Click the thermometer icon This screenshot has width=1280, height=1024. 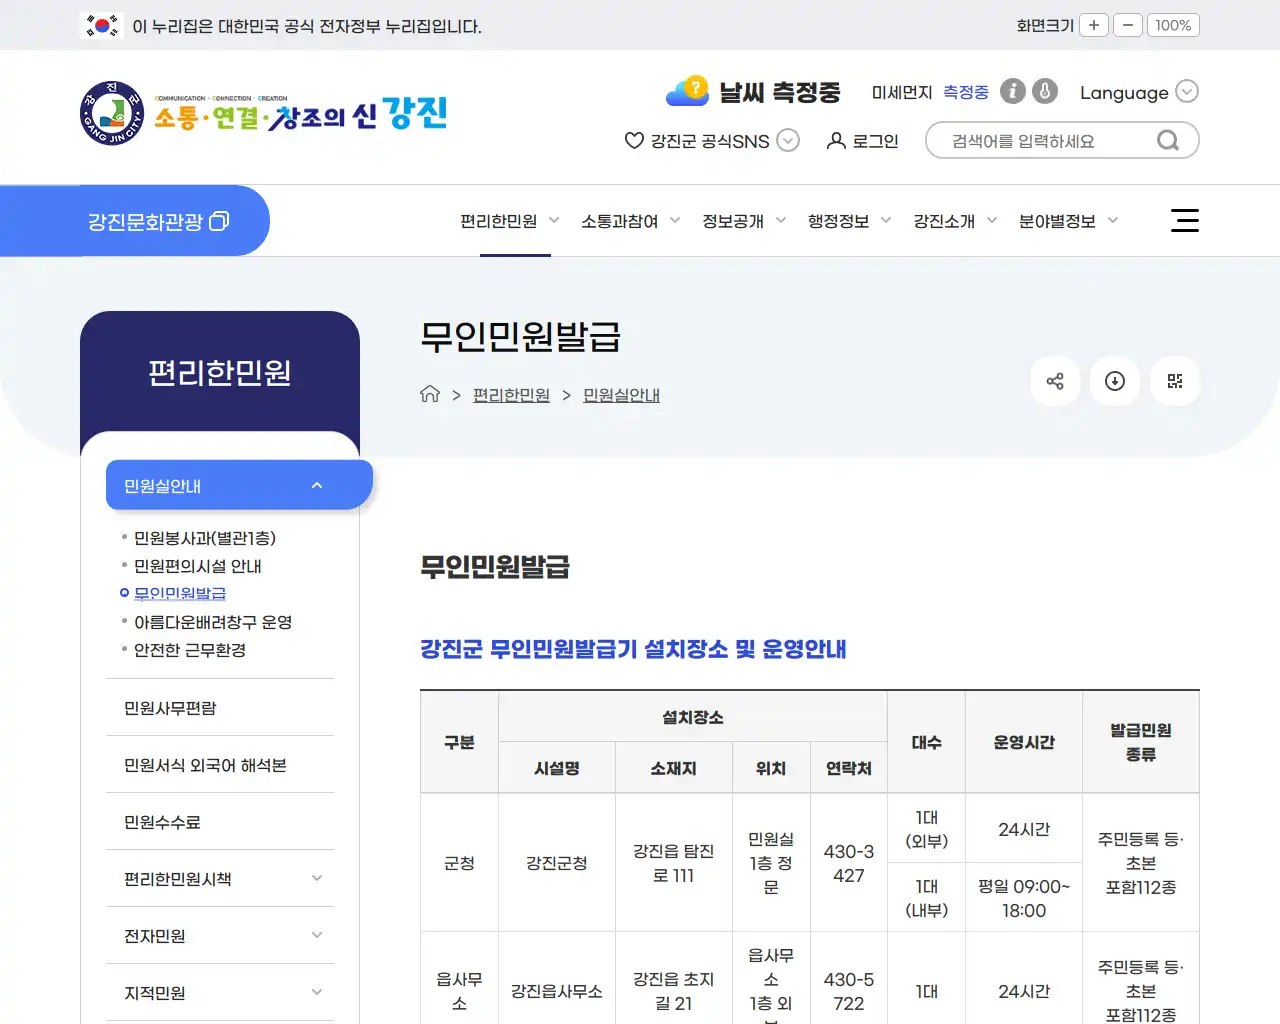[1045, 91]
